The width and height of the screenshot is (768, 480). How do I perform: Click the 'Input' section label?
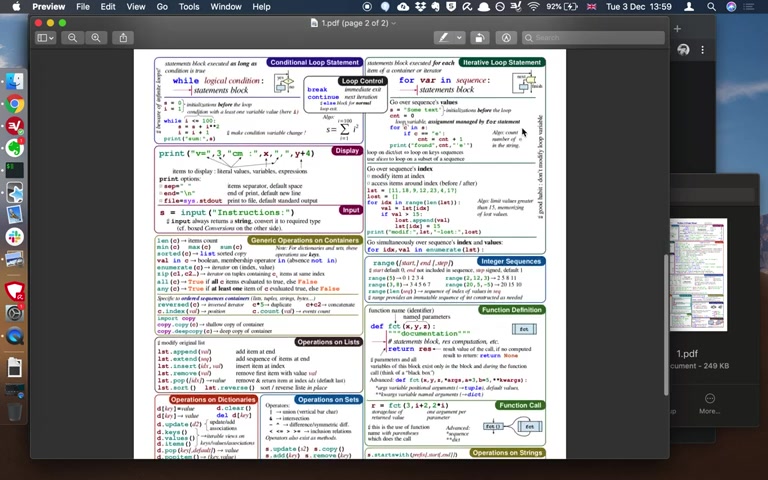coord(351,210)
